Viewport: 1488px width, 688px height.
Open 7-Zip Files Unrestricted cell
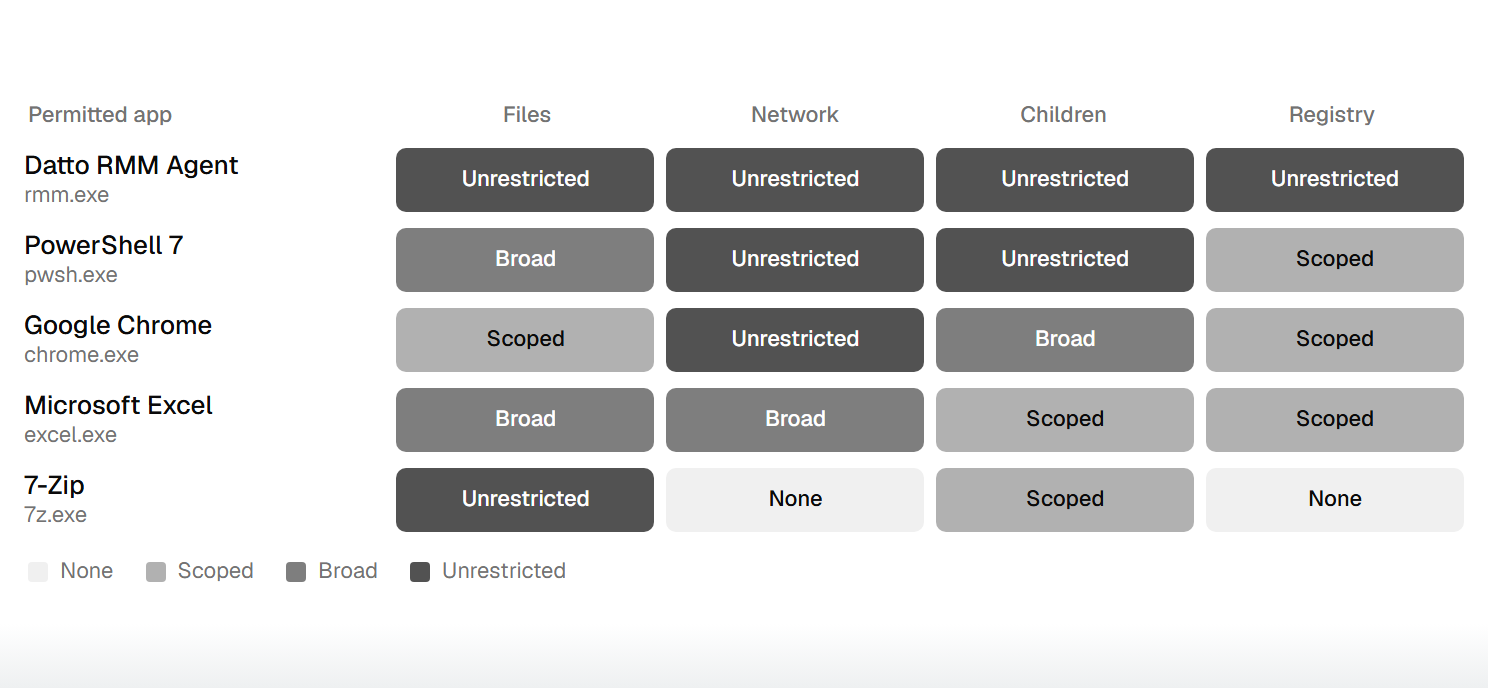[525, 500]
